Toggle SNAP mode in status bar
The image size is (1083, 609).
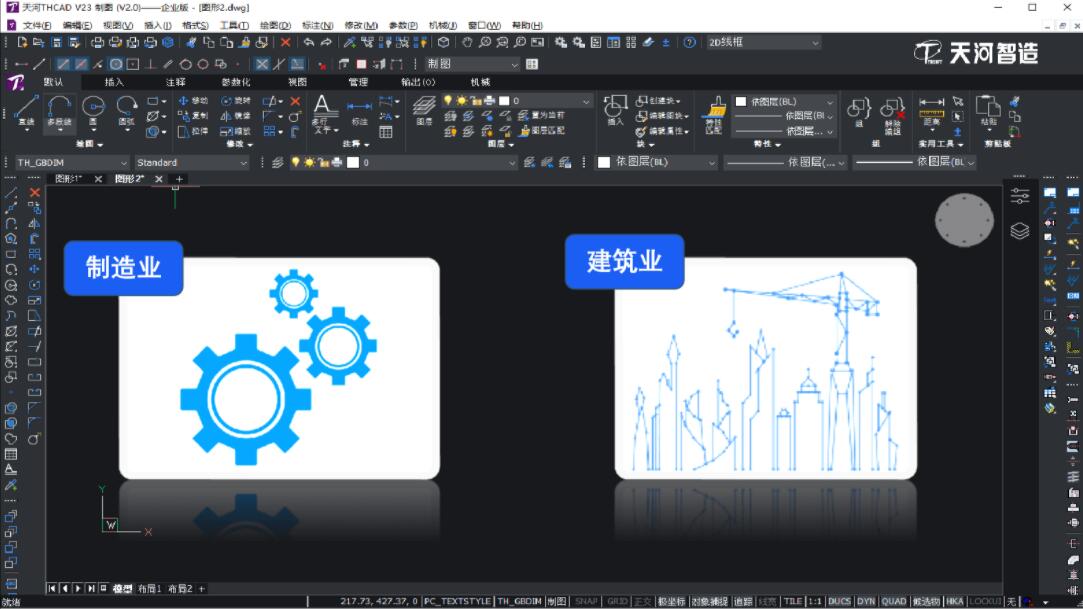click(x=586, y=601)
